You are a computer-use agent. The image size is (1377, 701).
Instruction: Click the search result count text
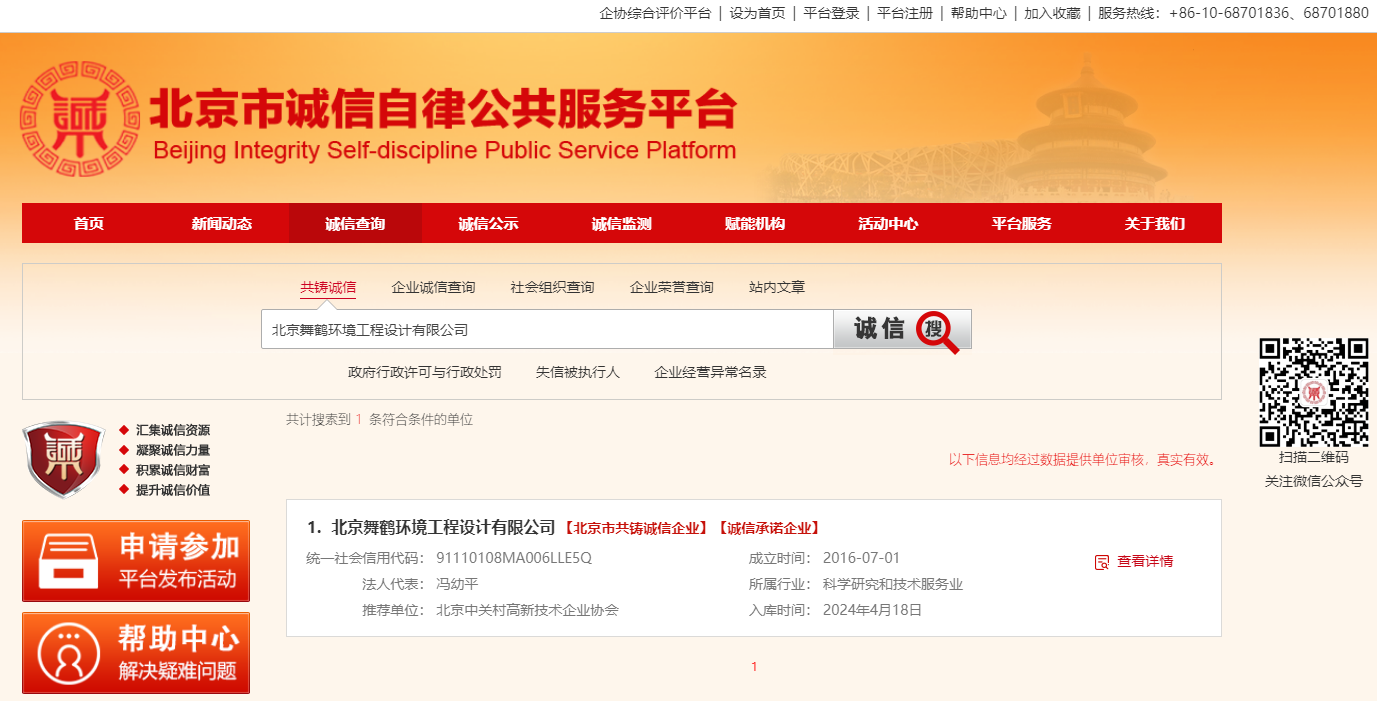pos(379,420)
